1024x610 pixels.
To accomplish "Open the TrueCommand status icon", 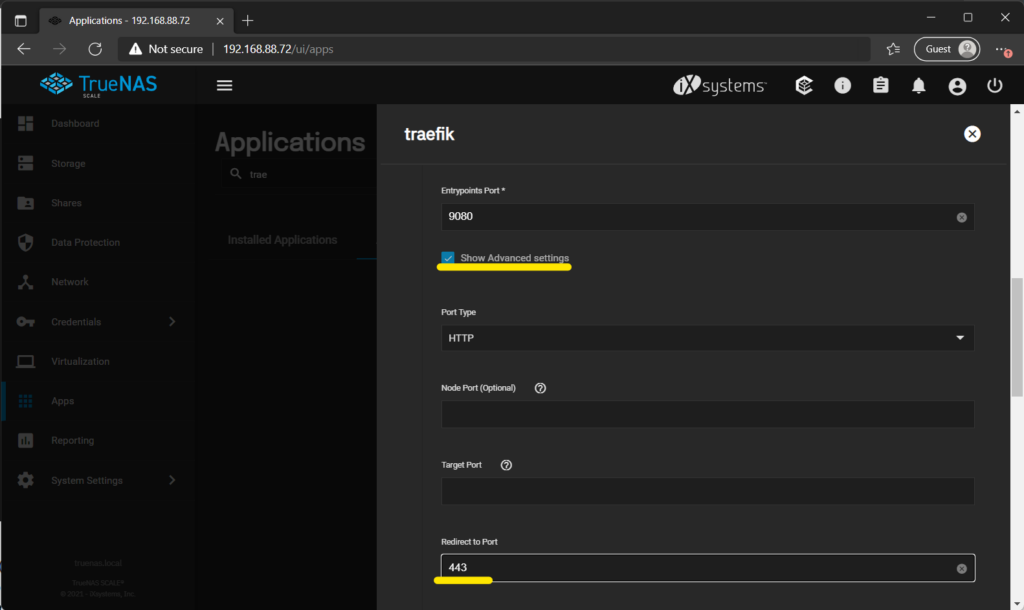I will (804, 86).
